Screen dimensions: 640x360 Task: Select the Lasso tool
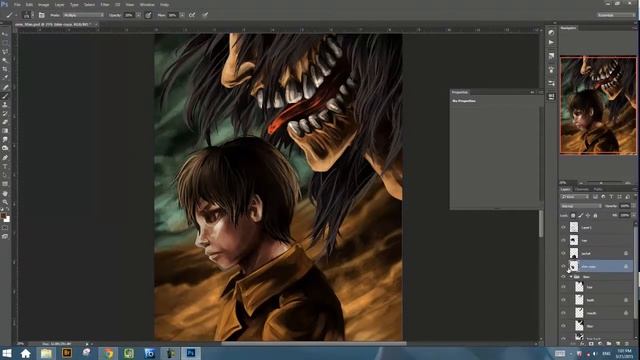(x=5, y=51)
